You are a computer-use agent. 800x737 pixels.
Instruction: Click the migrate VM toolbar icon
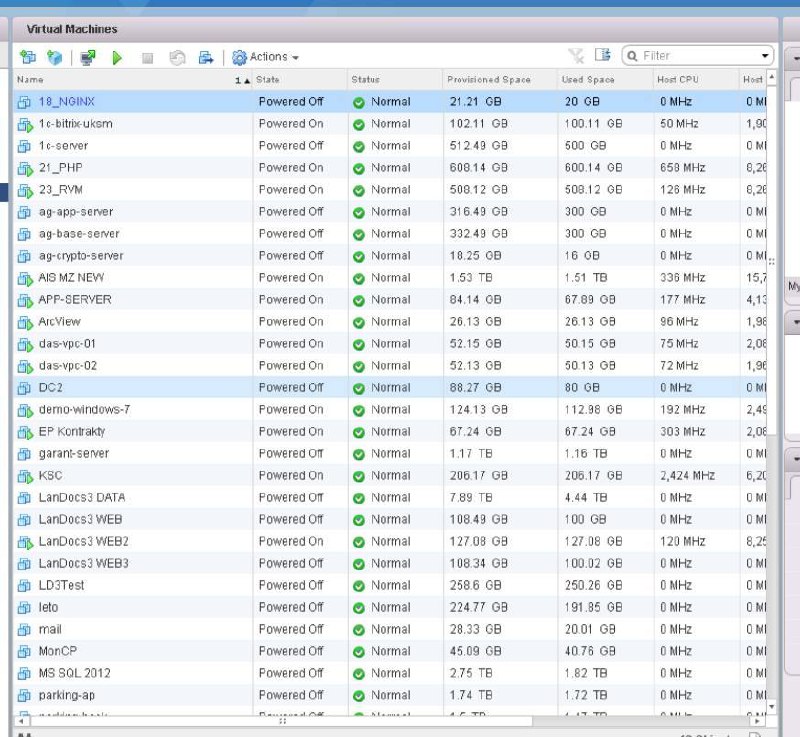[206, 58]
